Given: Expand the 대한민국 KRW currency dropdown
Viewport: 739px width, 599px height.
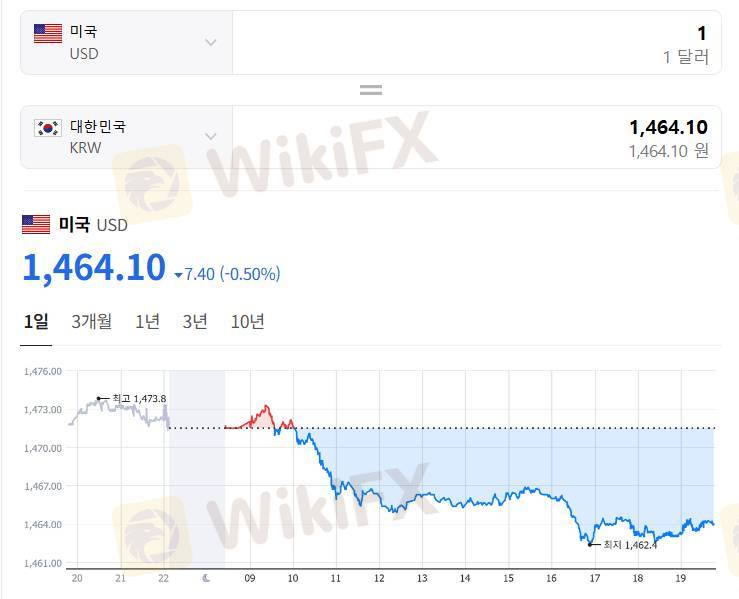Looking at the screenshot, I should coord(211,137).
